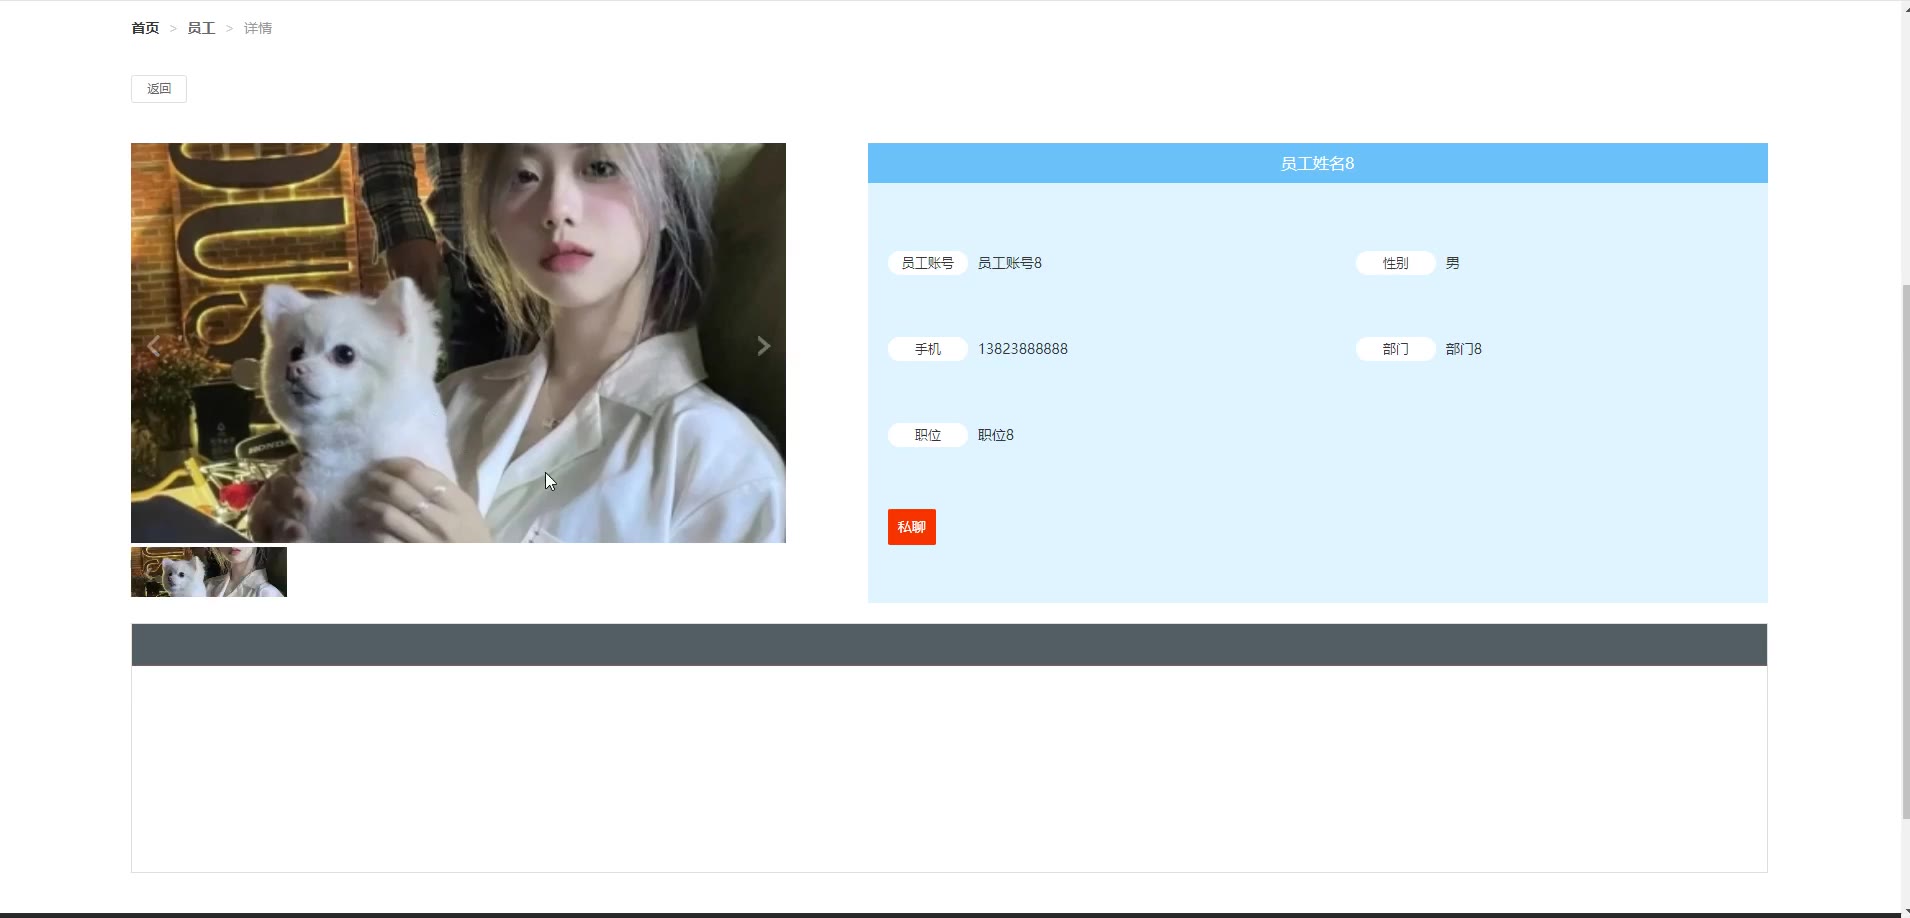Click the 返回 button

pos(159,89)
